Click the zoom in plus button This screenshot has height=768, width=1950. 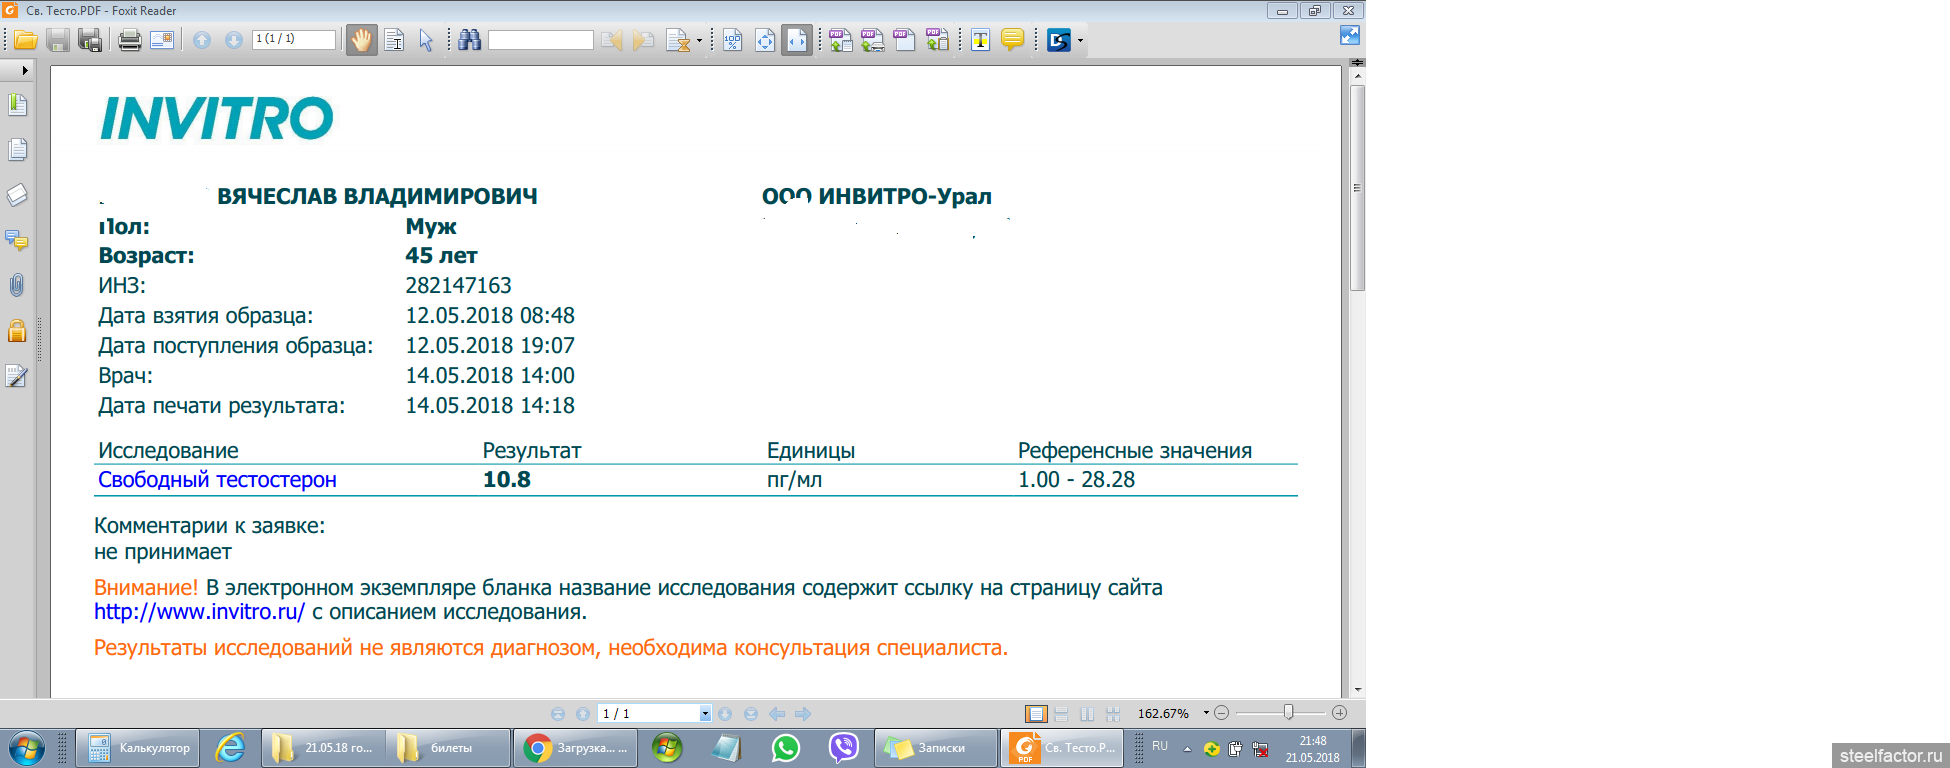[x=1340, y=713]
